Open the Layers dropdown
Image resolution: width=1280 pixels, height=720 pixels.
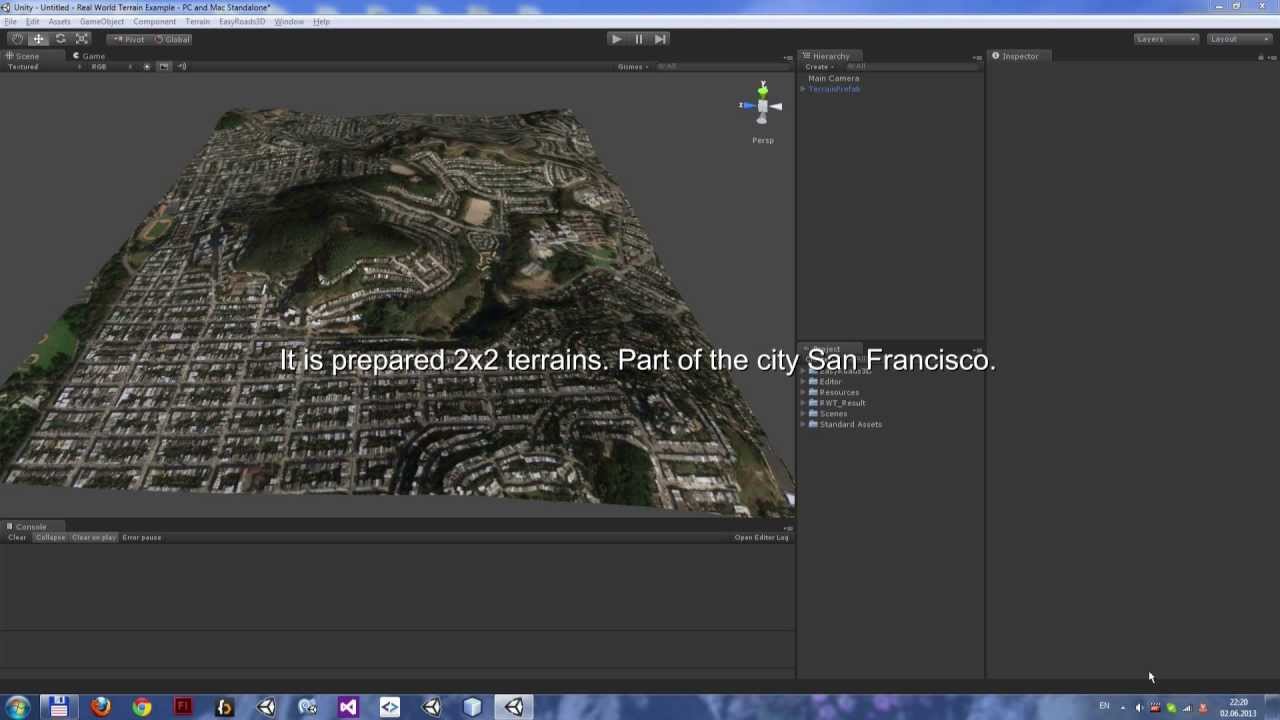pos(1166,39)
